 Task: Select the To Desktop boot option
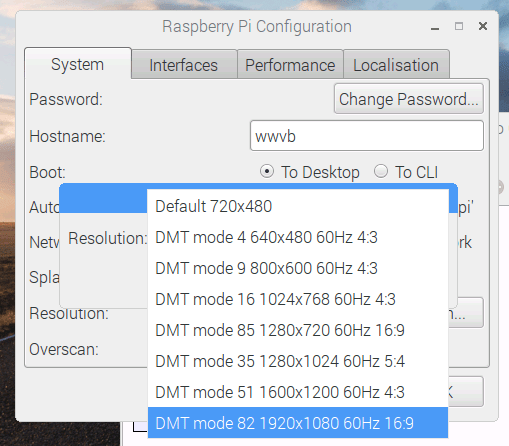tap(310, 172)
